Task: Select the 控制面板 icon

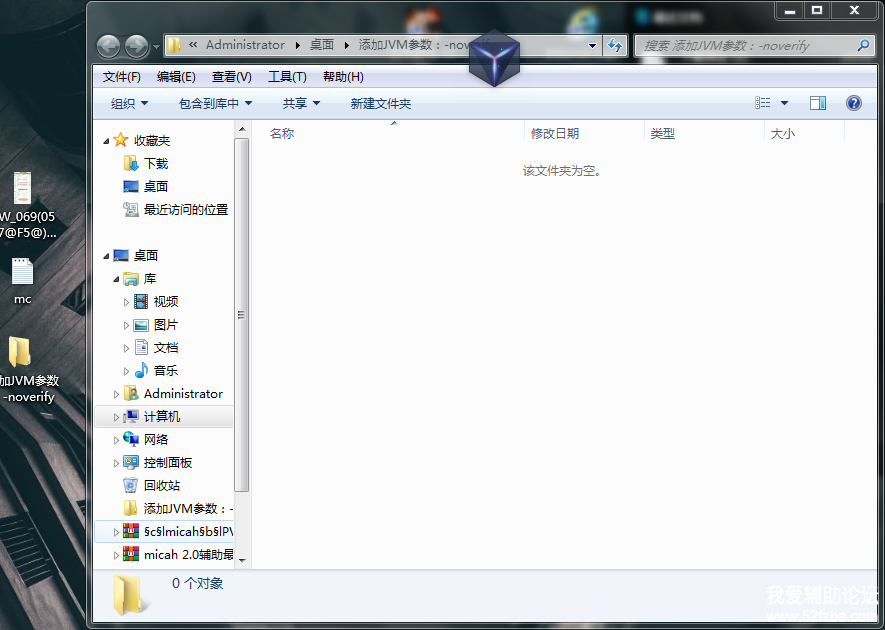Action: coord(131,462)
